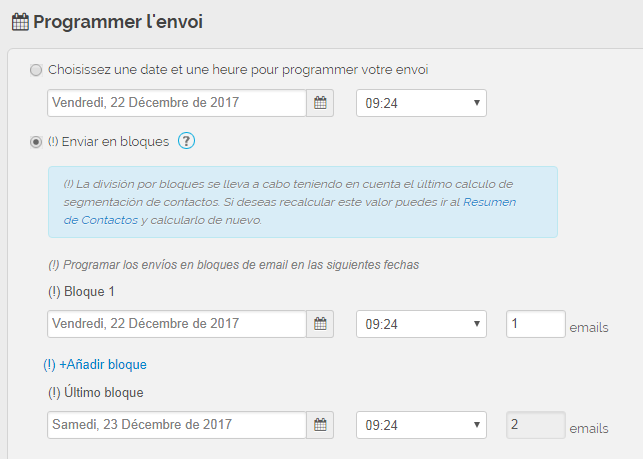Click the blue block-division info notice
This screenshot has width=643, height=459.
click(302, 201)
